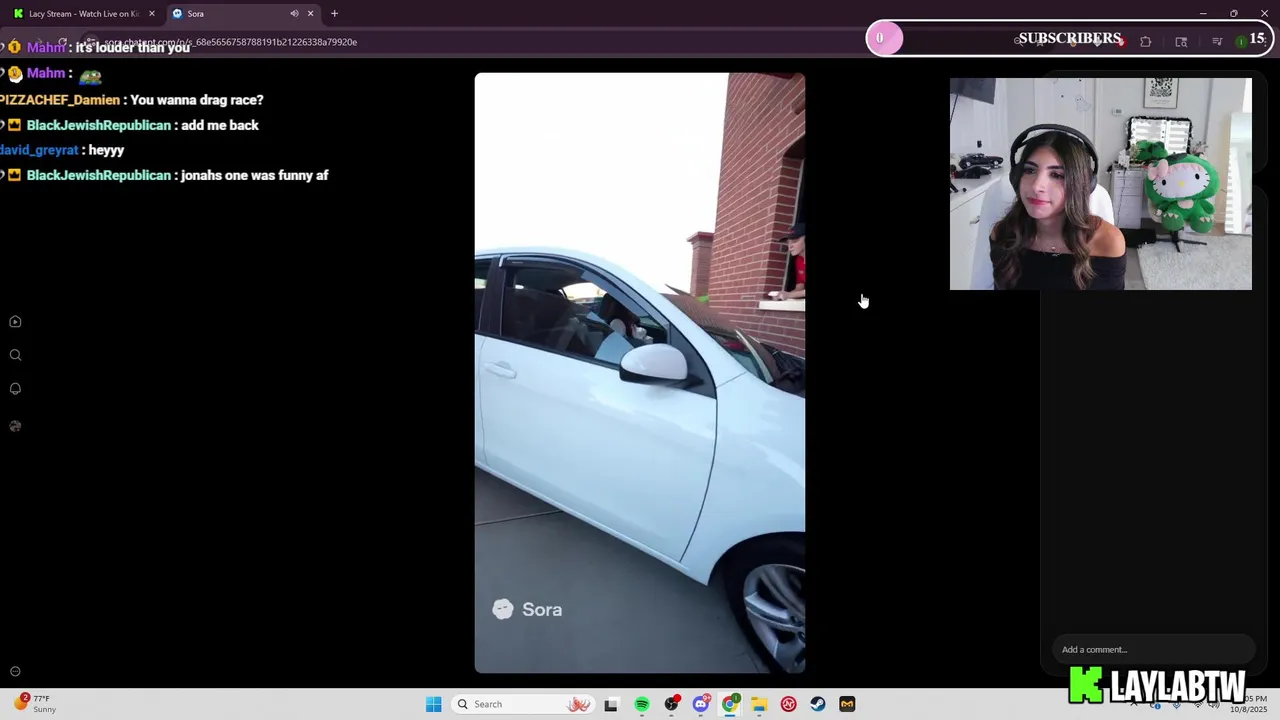
Task: Switch to the Lacy Stream Kick tab
Action: [84, 14]
